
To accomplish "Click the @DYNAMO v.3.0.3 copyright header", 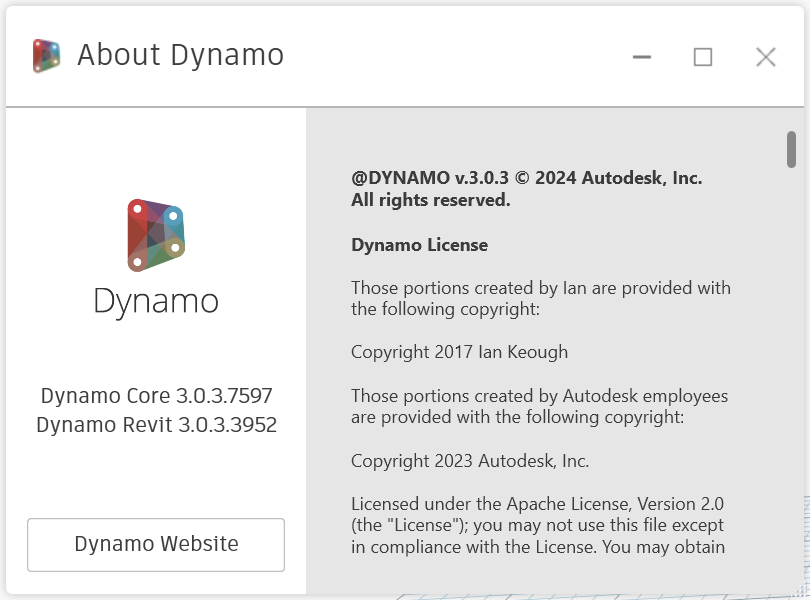I will [x=525, y=178].
